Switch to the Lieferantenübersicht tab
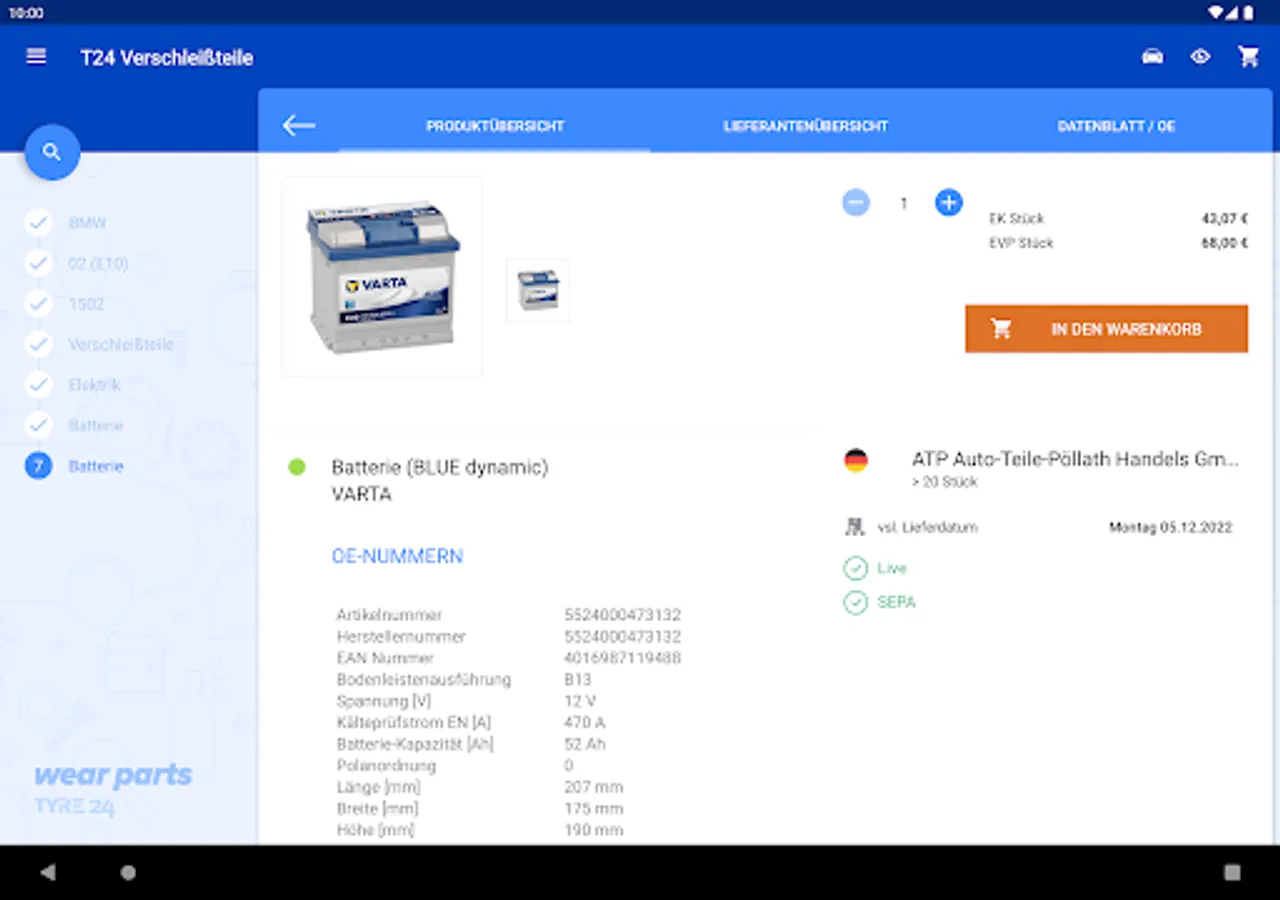Viewport: 1280px width, 900px height. 806,126
